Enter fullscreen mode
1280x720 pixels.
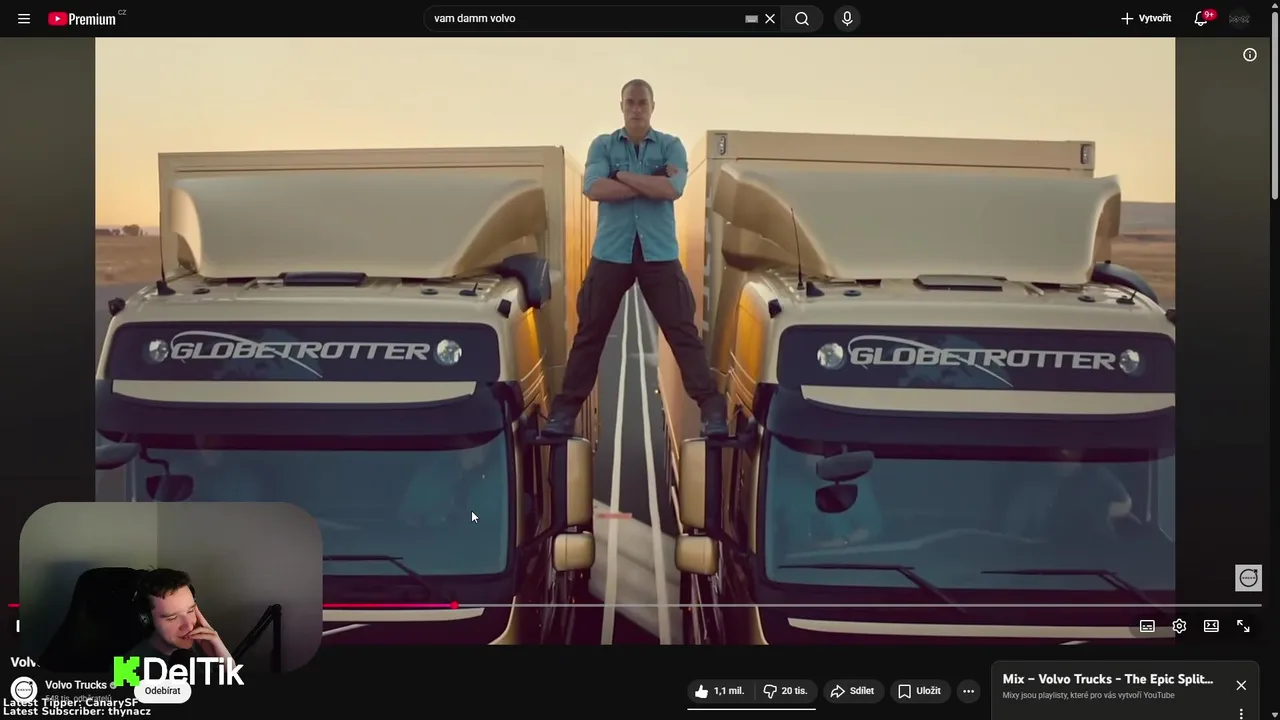click(1243, 626)
